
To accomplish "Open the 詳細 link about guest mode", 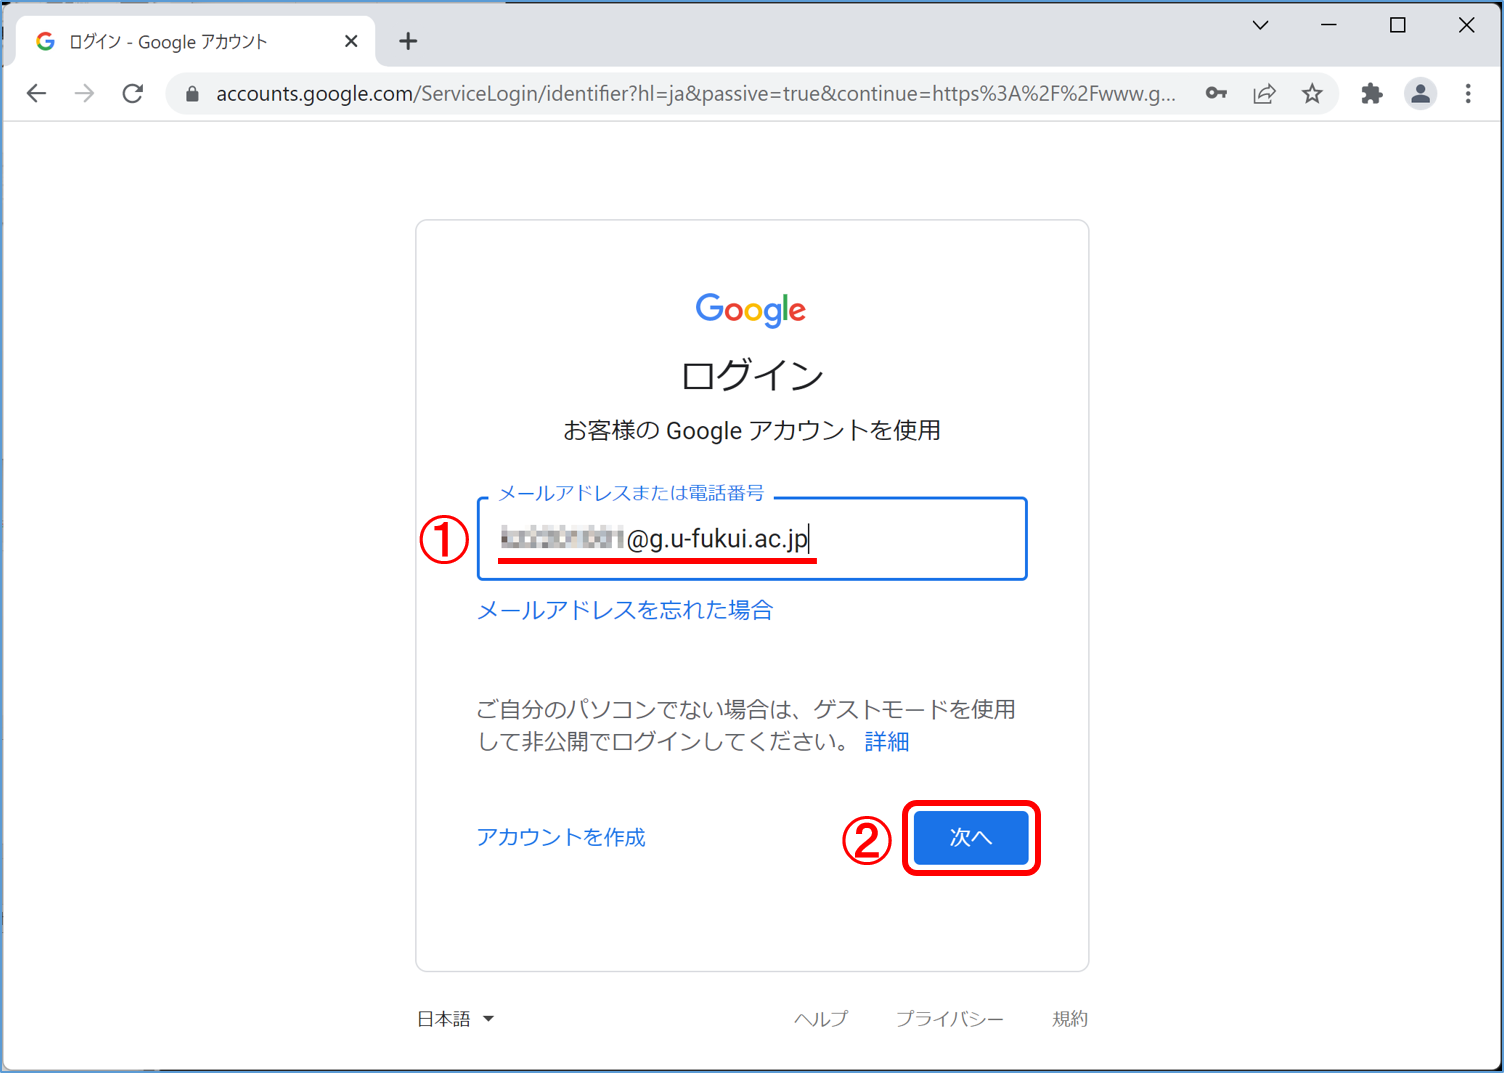I will coord(887,741).
